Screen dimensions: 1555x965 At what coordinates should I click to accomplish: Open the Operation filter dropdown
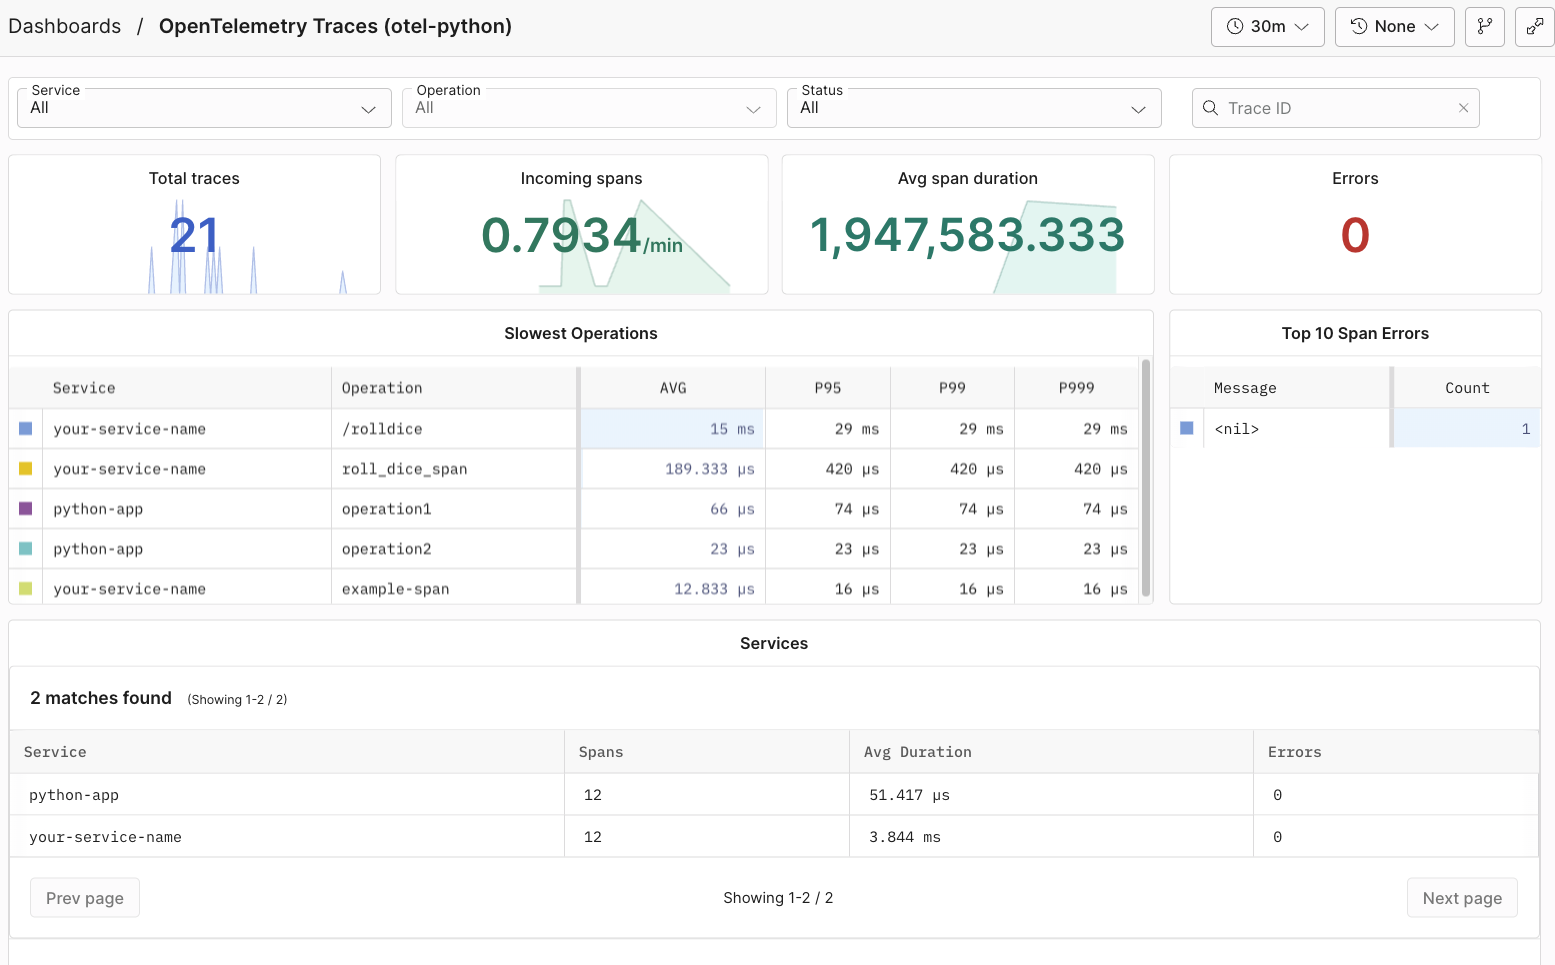[588, 108]
